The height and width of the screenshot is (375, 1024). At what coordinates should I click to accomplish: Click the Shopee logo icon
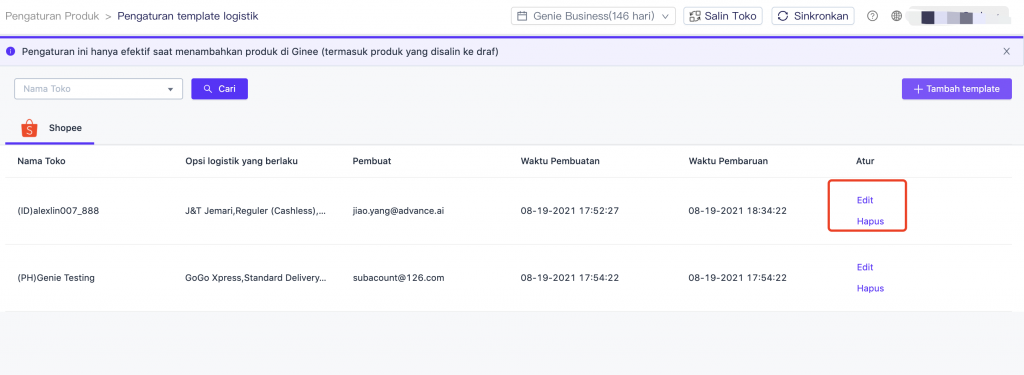(29, 128)
